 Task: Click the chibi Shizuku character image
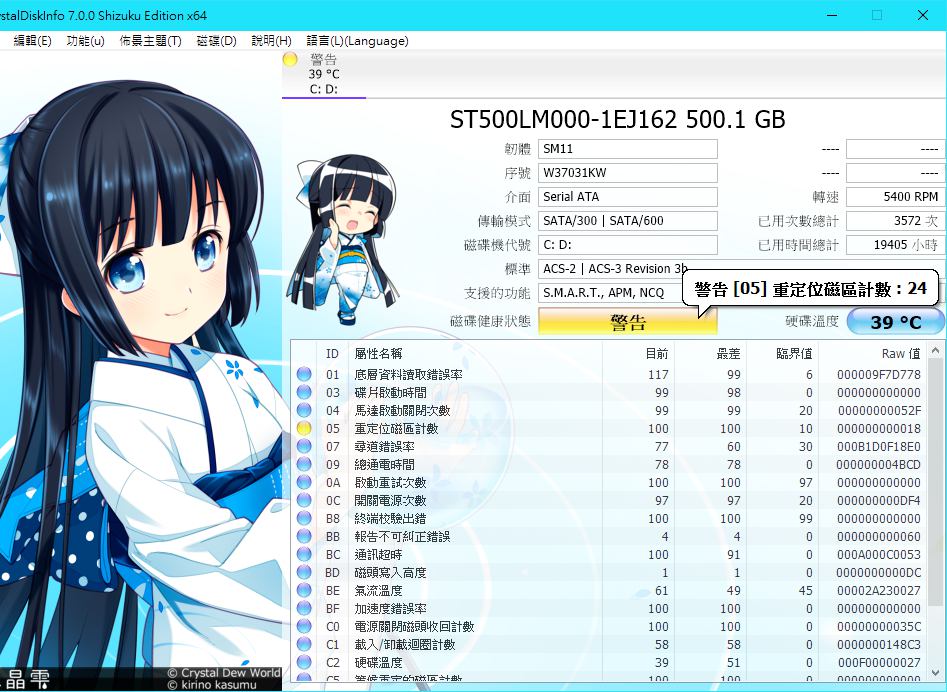point(345,239)
